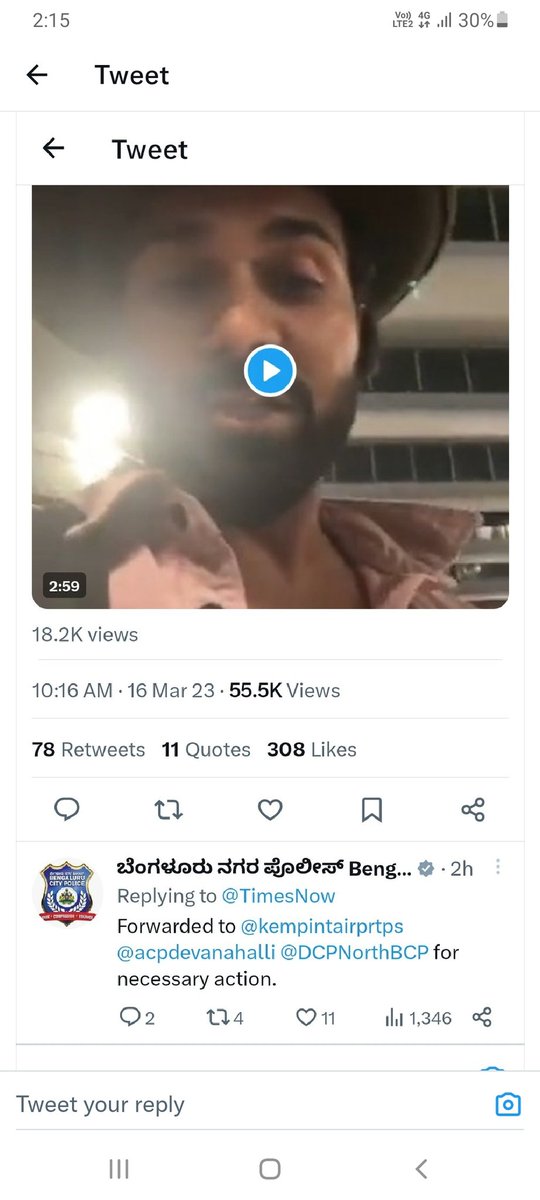Open the three-dot menu on police reply
This screenshot has width=540, height=1200.
pyautogui.click(x=498, y=867)
